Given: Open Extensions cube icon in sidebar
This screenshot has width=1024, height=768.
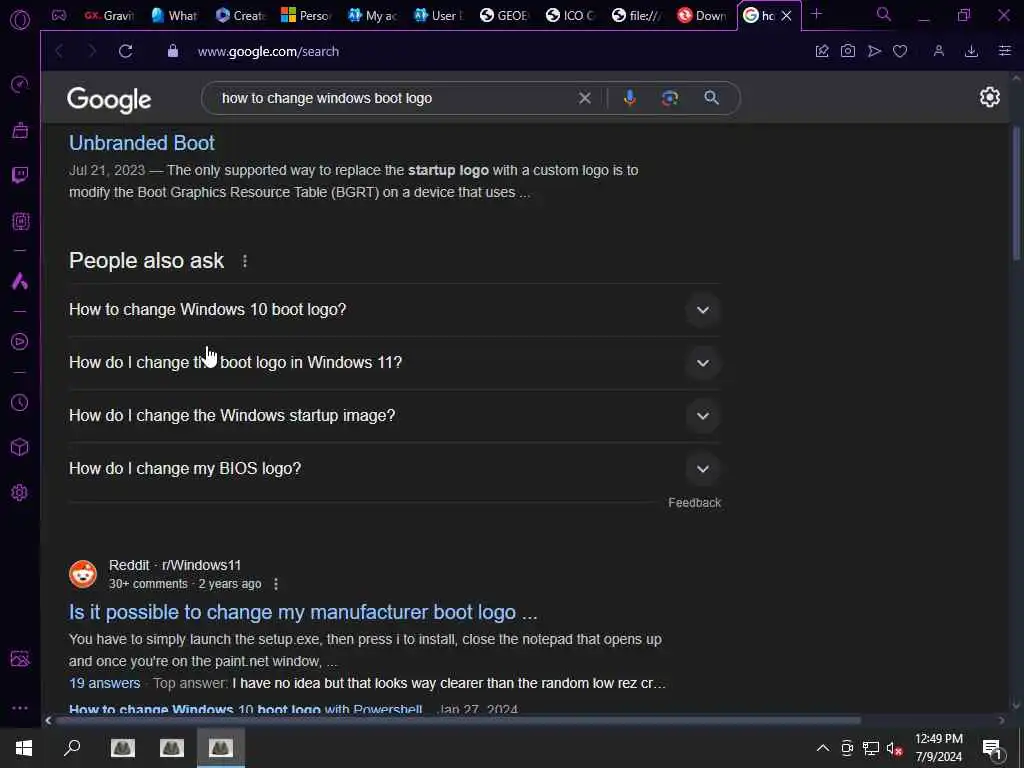Looking at the screenshot, I should click(20, 447).
